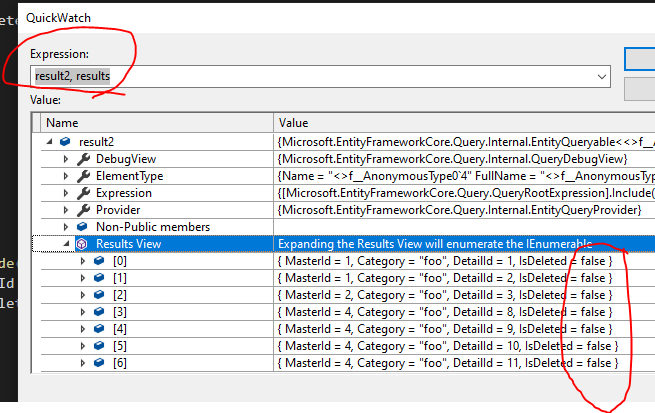The width and height of the screenshot is (655, 413).
Task: Expand the ElementType row
Action: tap(66, 176)
